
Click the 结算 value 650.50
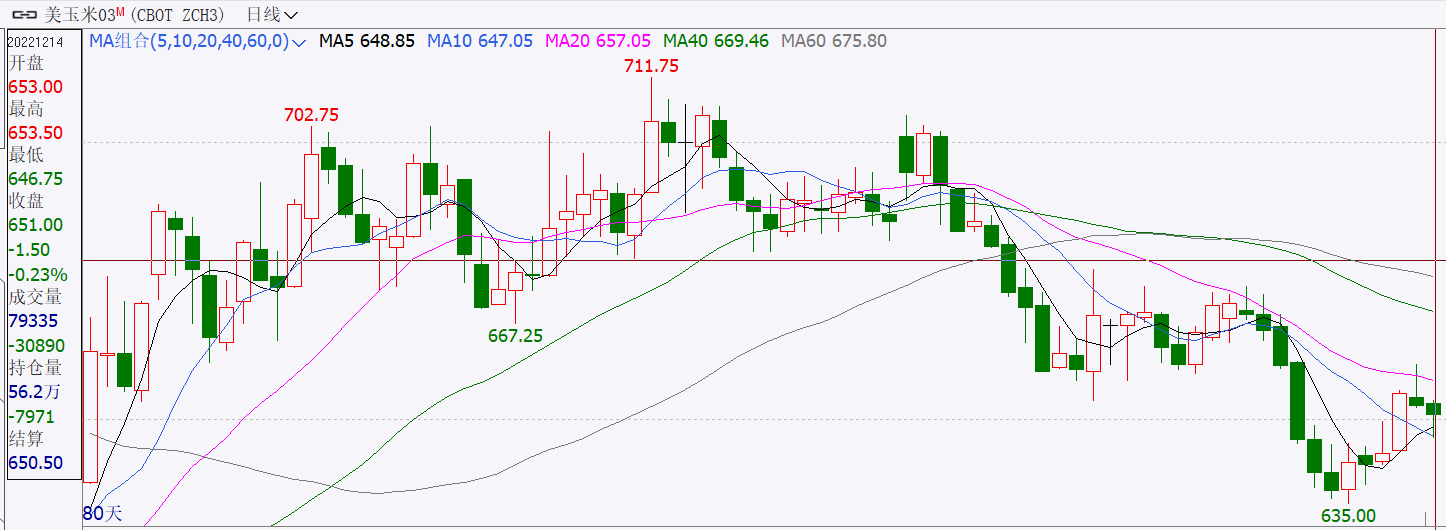pyautogui.click(x=35, y=463)
